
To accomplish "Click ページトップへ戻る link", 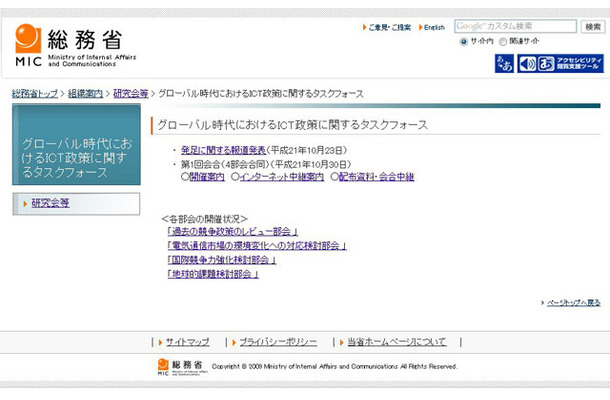I will click(x=573, y=303).
